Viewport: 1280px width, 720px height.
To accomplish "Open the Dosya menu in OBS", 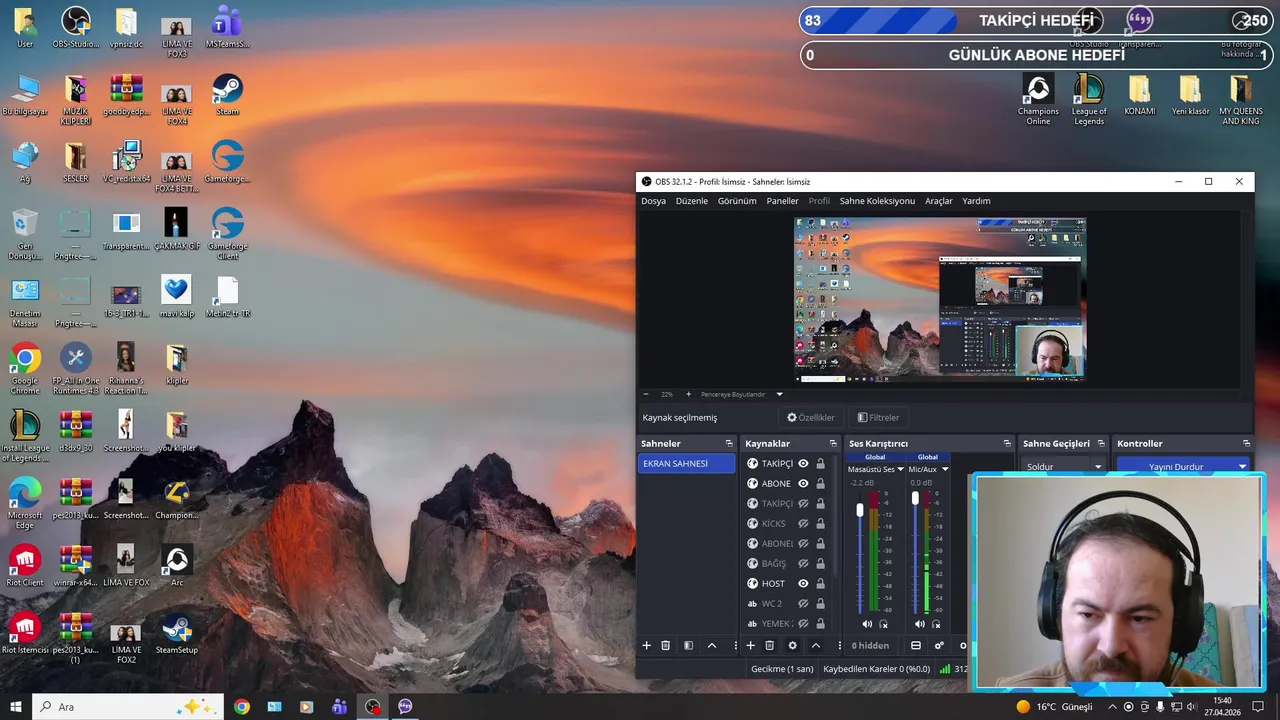I will (x=653, y=201).
